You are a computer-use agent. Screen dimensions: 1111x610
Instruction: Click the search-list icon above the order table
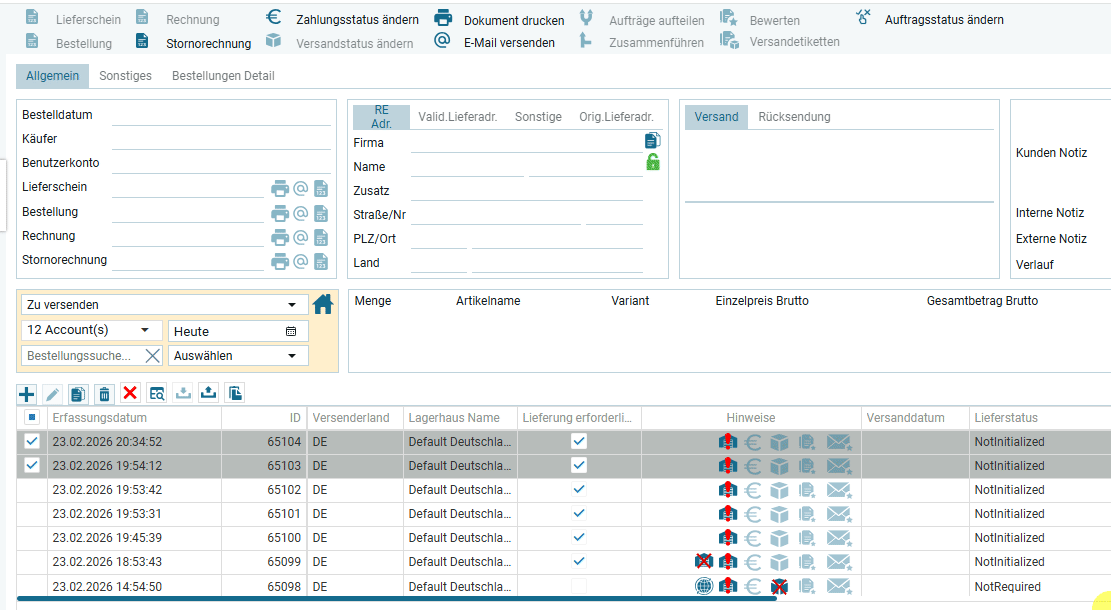pos(157,393)
